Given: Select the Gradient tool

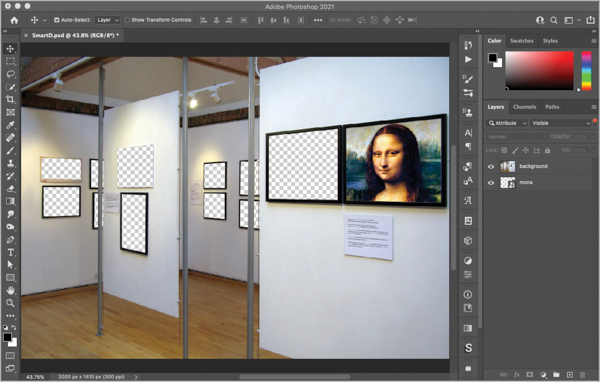Looking at the screenshot, I should [10, 201].
